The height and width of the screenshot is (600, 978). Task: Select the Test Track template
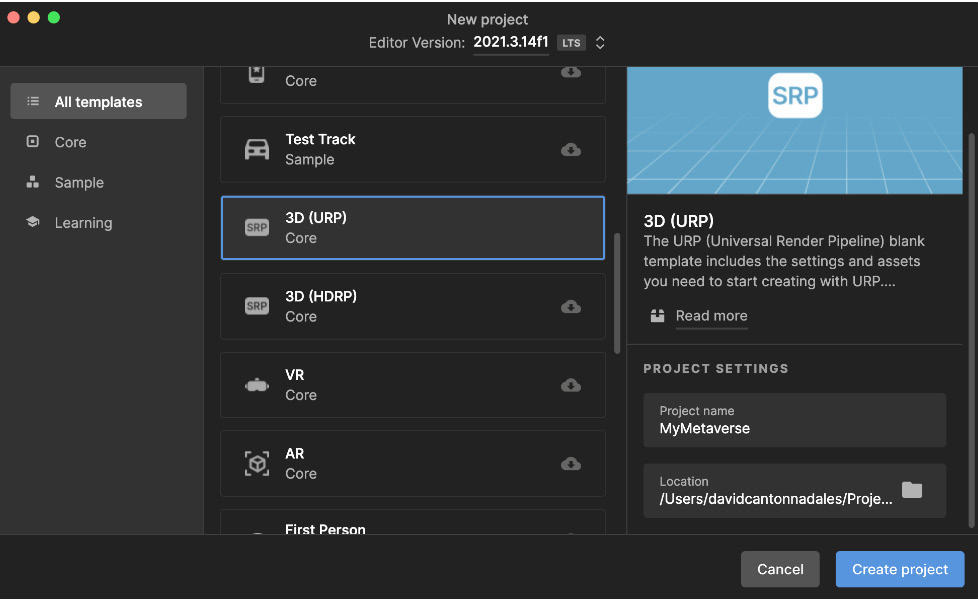413,150
